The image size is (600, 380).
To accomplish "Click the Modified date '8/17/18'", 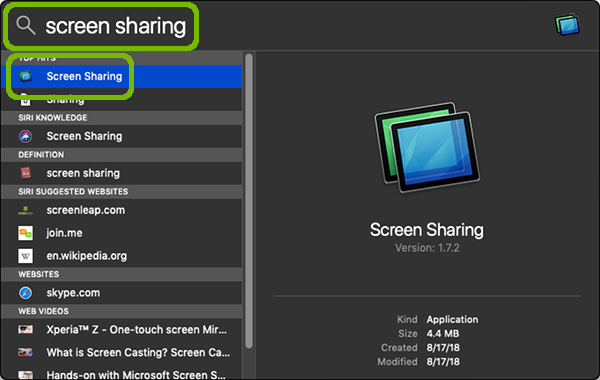I will point(443,362).
